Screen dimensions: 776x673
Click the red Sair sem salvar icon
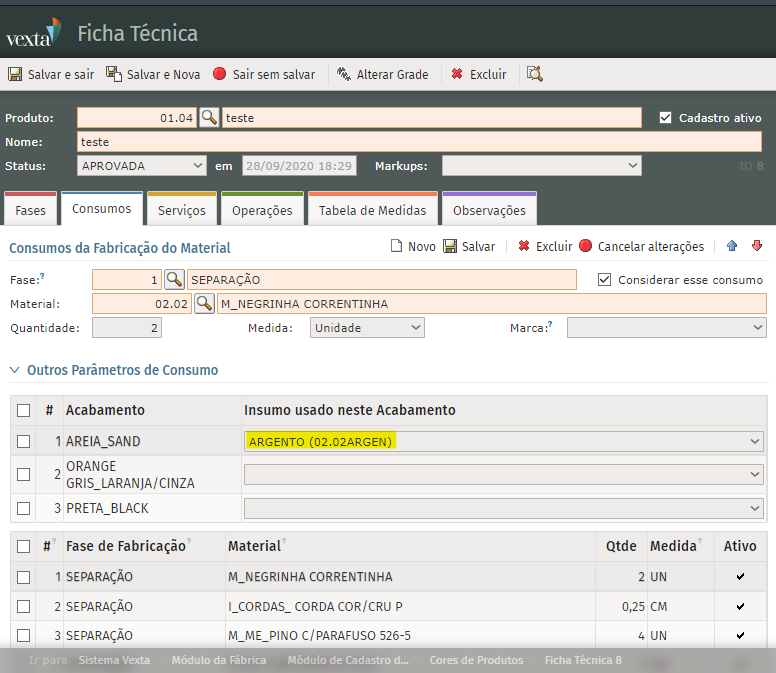[x=220, y=74]
